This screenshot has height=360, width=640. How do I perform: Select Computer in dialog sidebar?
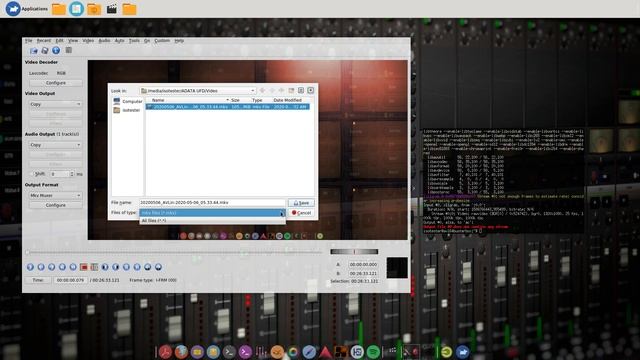point(128,101)
